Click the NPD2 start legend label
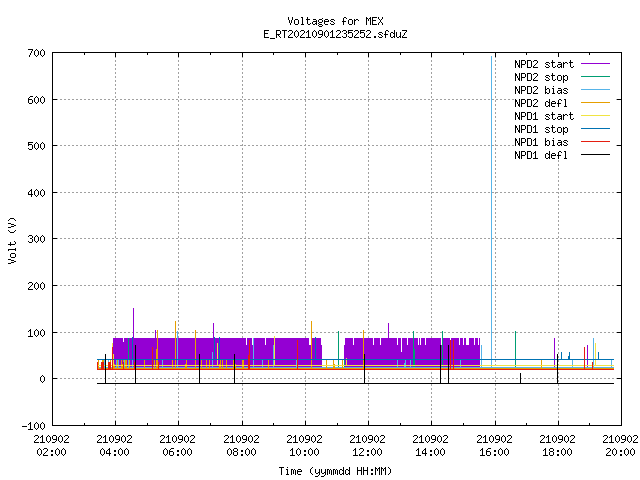 coord(544,64)
